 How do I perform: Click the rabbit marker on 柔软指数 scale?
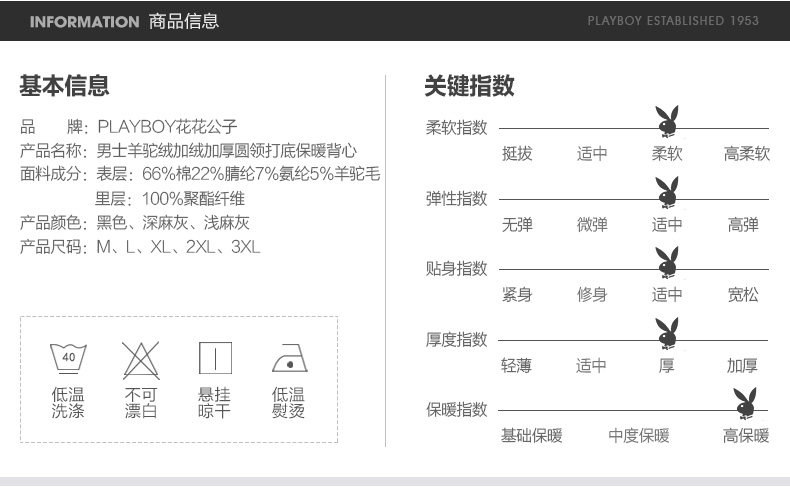click(667, 121)
